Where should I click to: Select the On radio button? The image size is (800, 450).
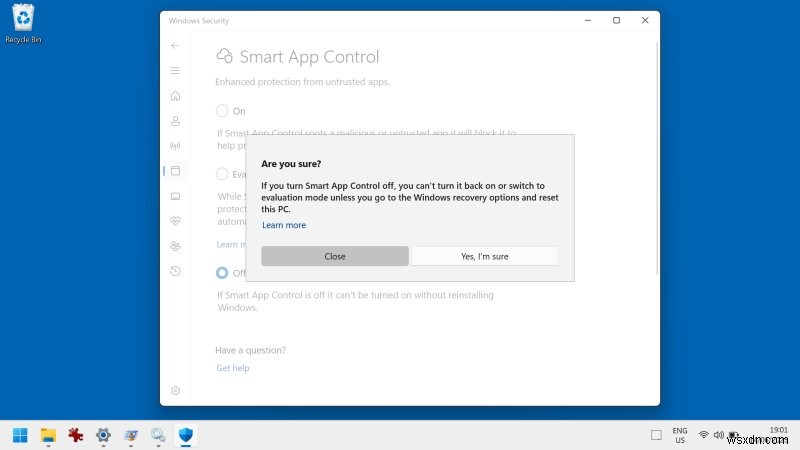(x=222, y=111)
